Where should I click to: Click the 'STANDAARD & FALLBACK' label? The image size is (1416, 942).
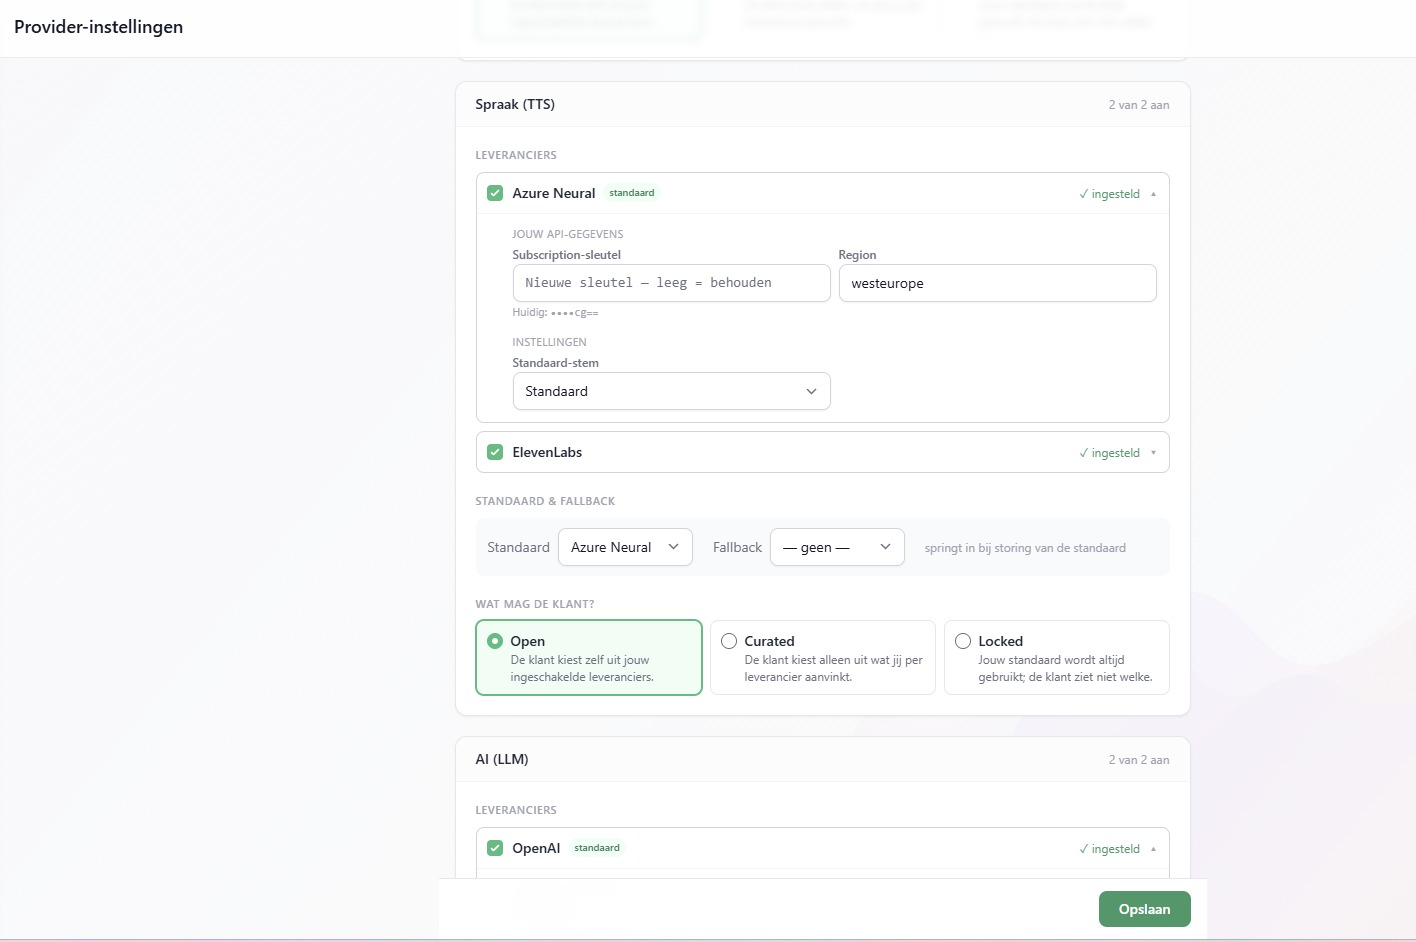point(545,501)
